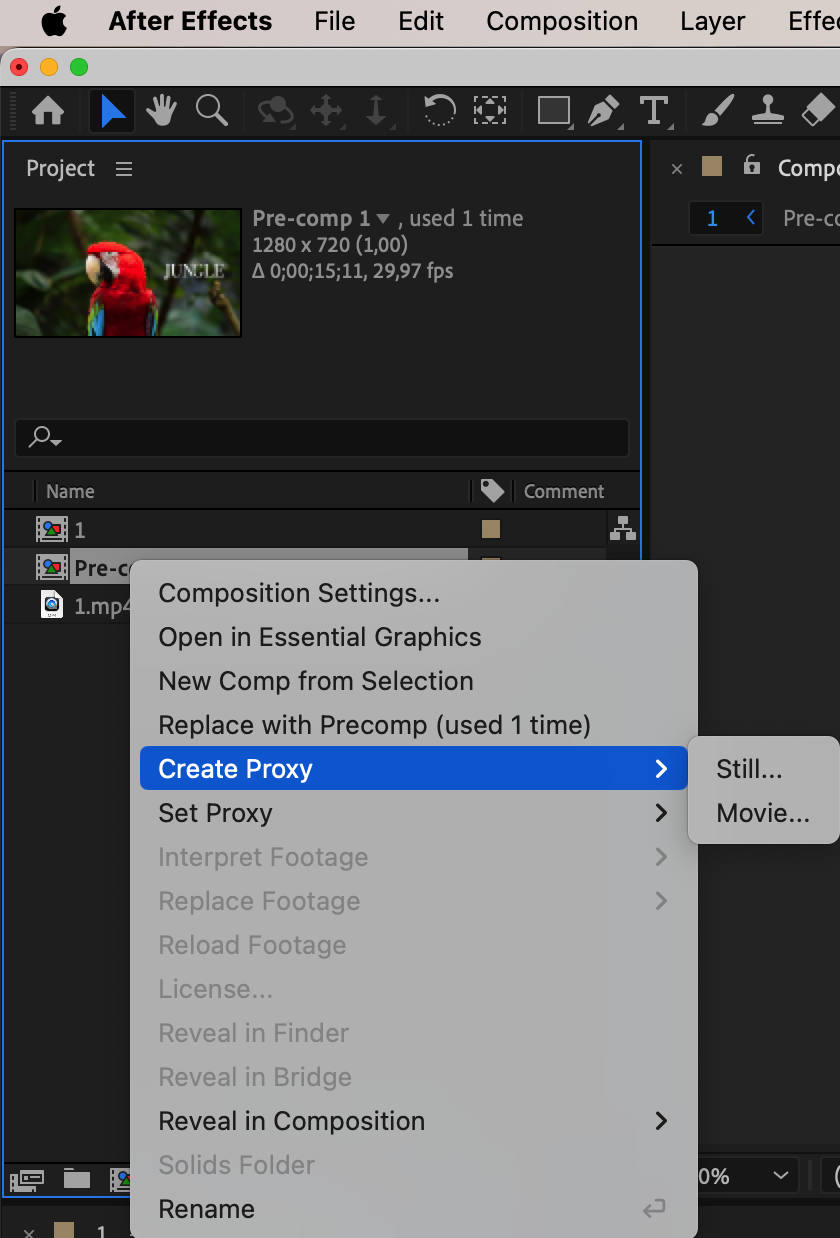Viewport: 840px width, 1238px height.
Task: Open the Apple menu
Action: click(x=54, y=21)
